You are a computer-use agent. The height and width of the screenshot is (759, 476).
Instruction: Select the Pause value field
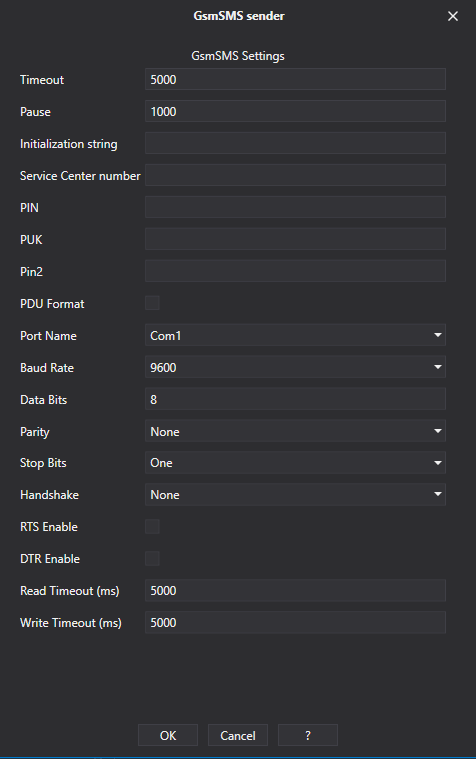pyautogui.click(x=295, y=111)
